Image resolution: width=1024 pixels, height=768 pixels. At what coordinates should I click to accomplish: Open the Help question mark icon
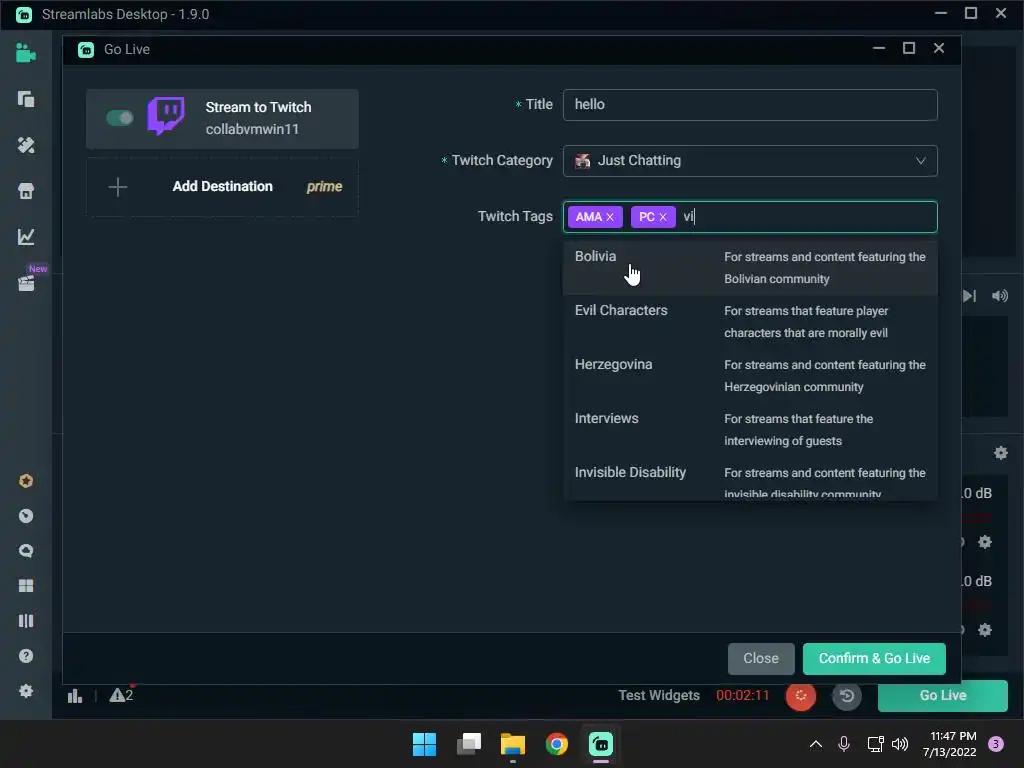[x=25, y=656]
